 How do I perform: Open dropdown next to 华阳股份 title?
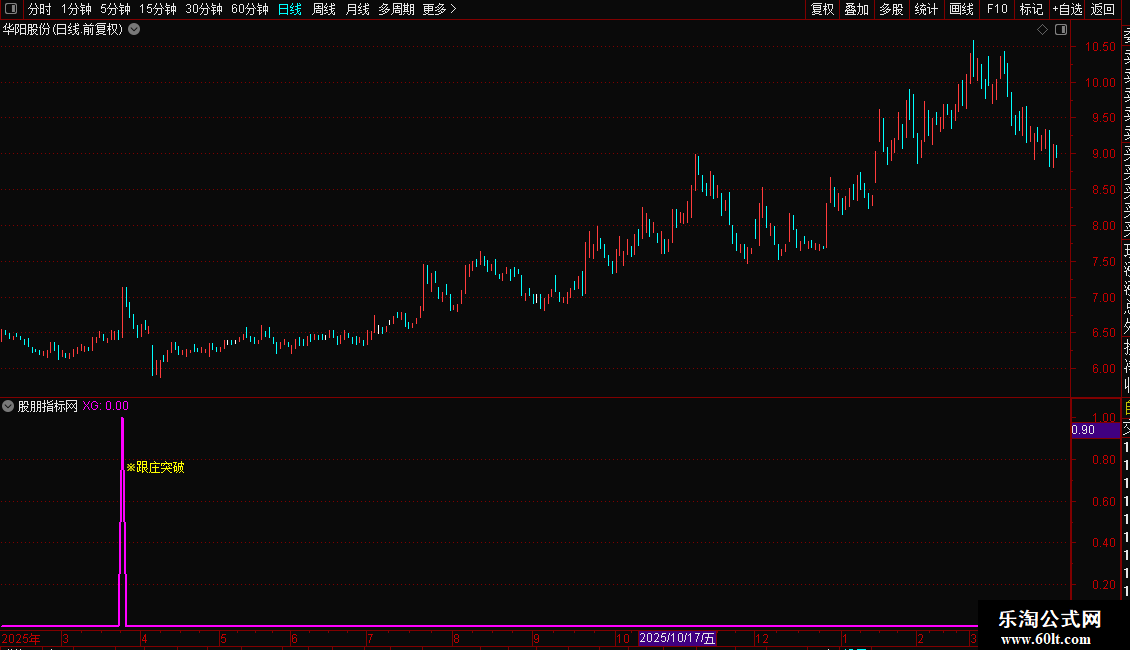click(134, 30)
